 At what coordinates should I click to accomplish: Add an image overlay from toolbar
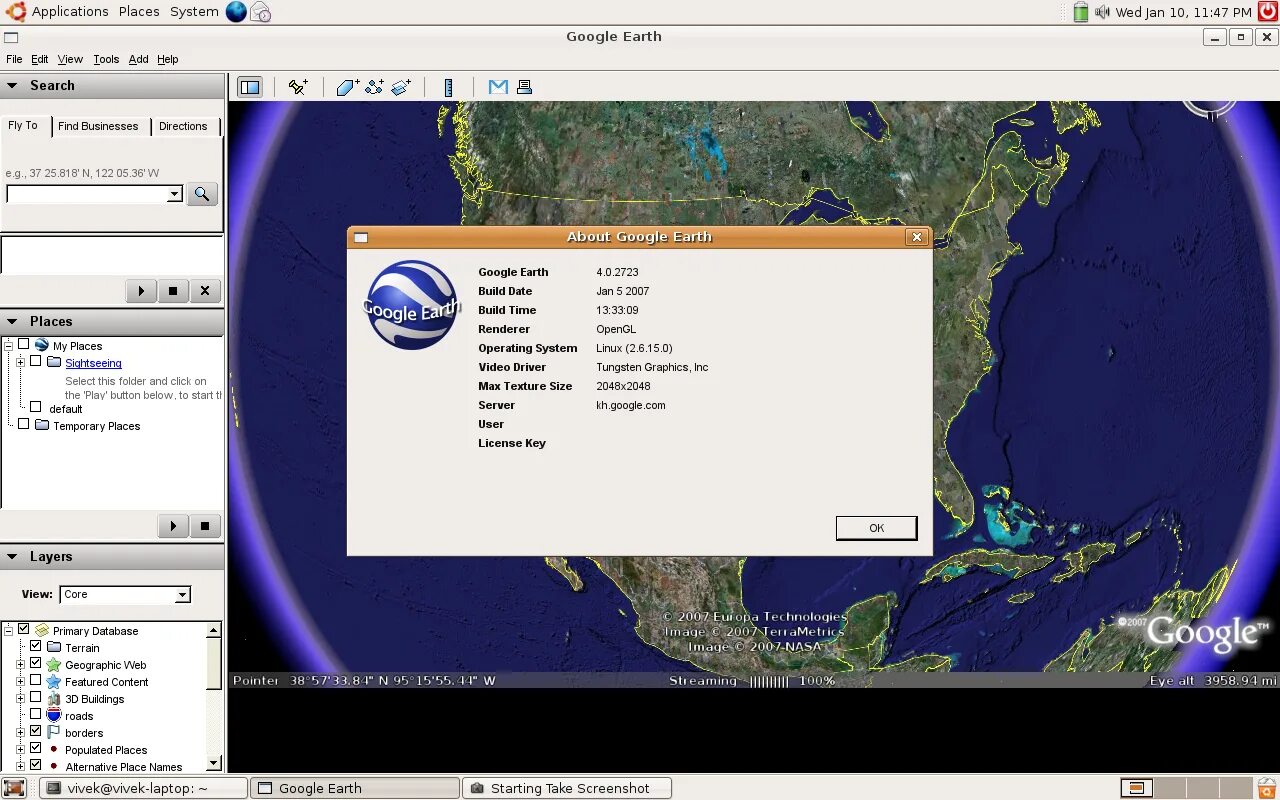pos(401,87)
